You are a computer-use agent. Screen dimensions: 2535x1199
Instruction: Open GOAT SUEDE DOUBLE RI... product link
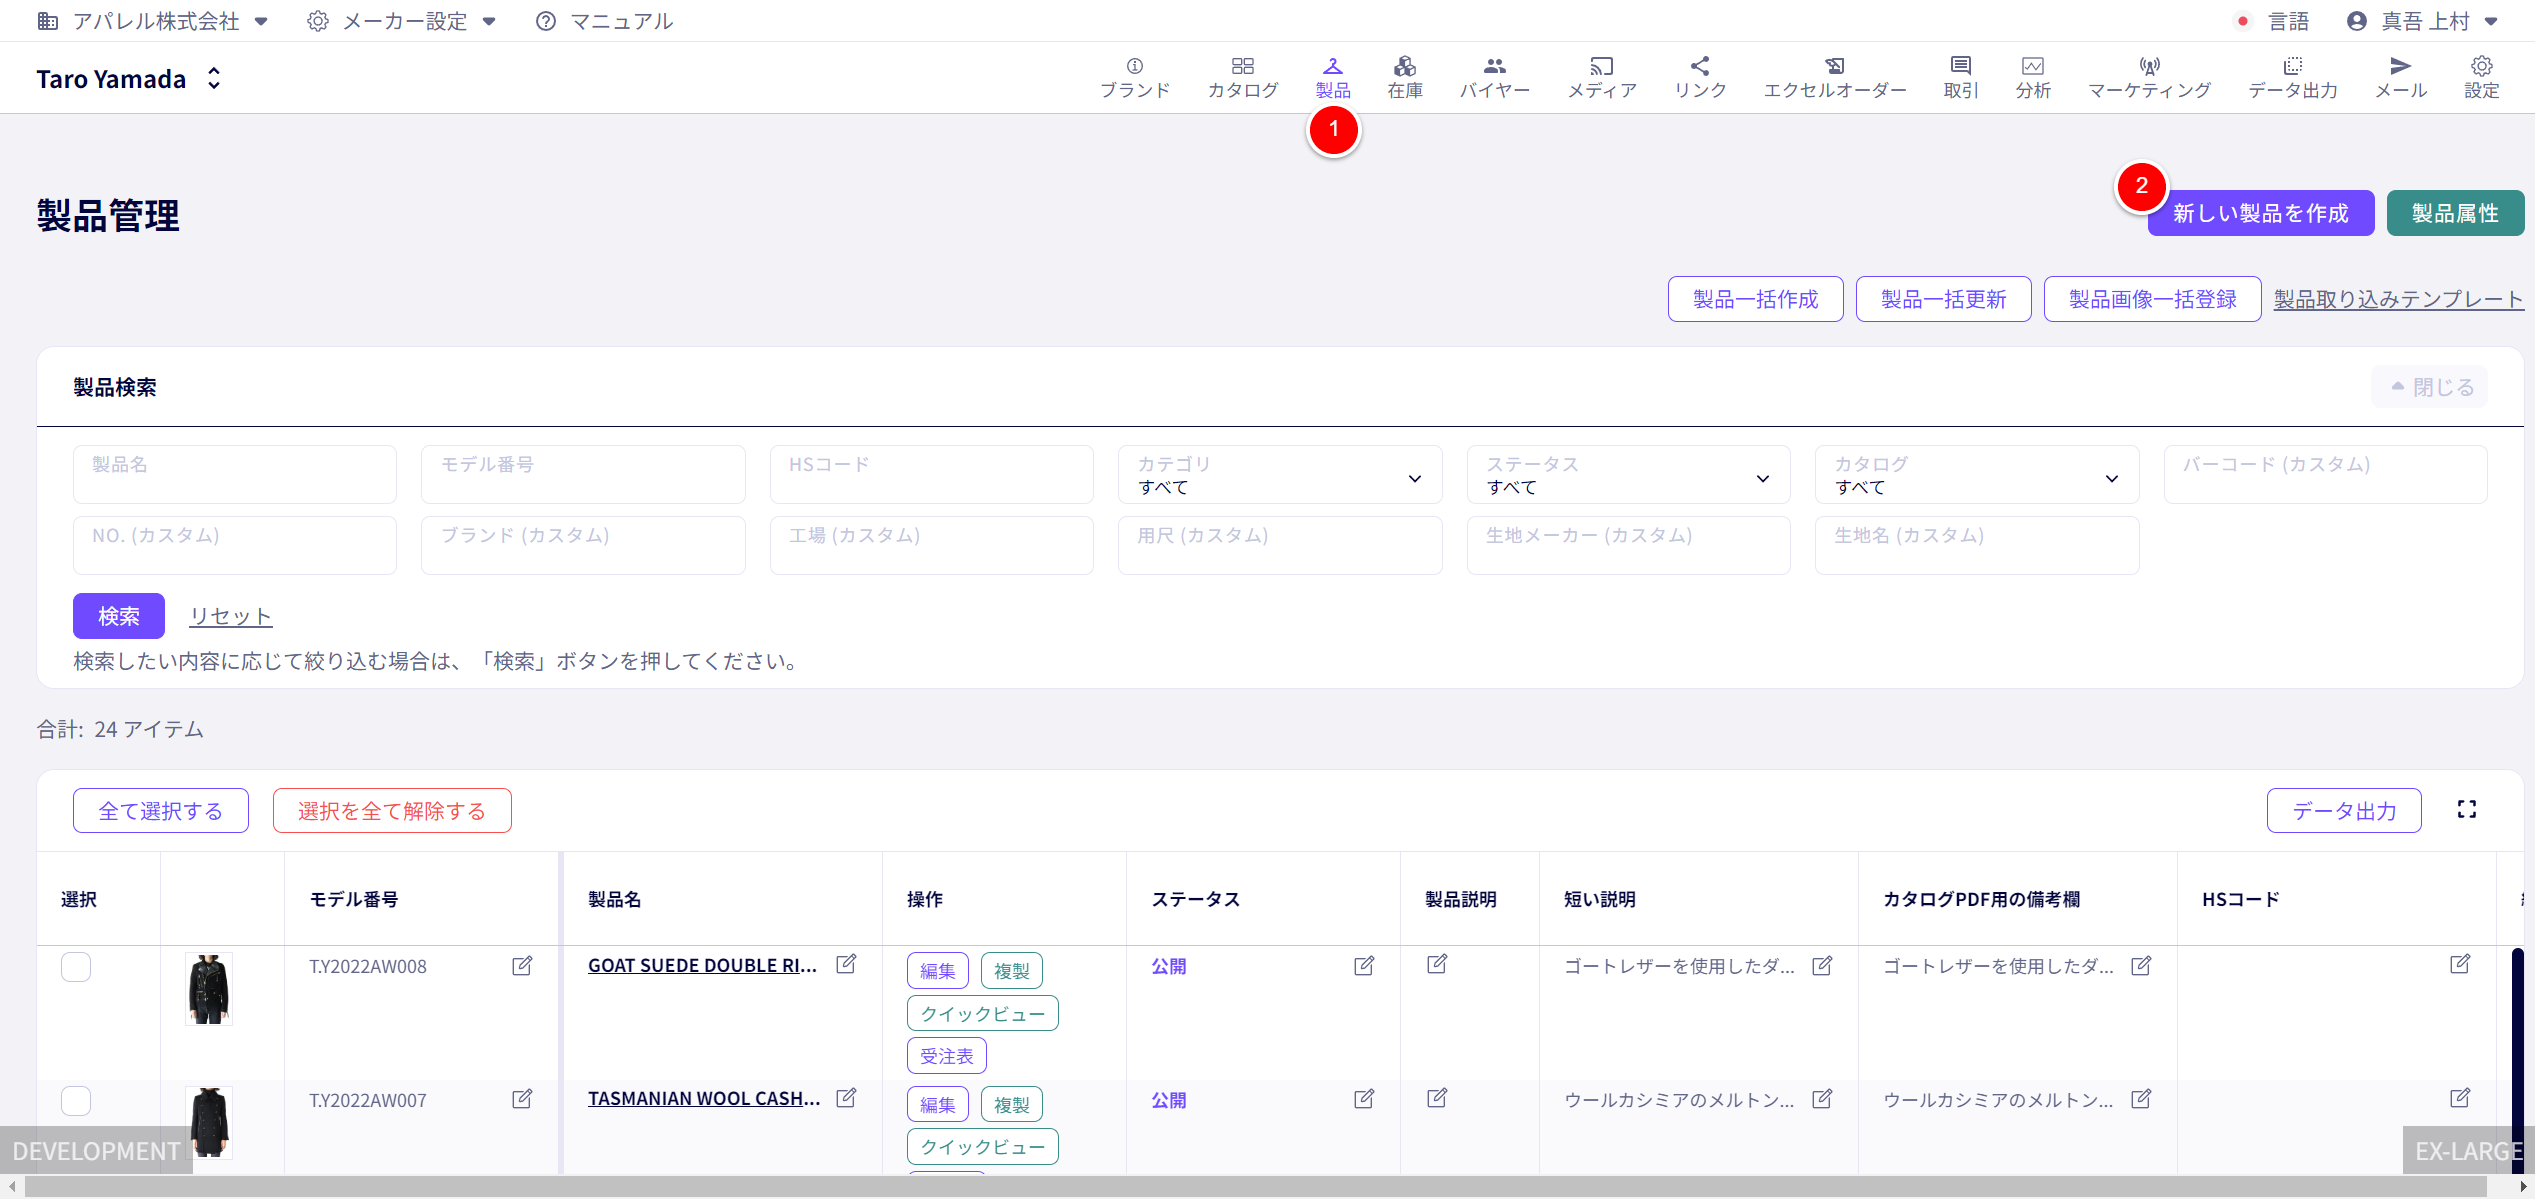(703, 966)
